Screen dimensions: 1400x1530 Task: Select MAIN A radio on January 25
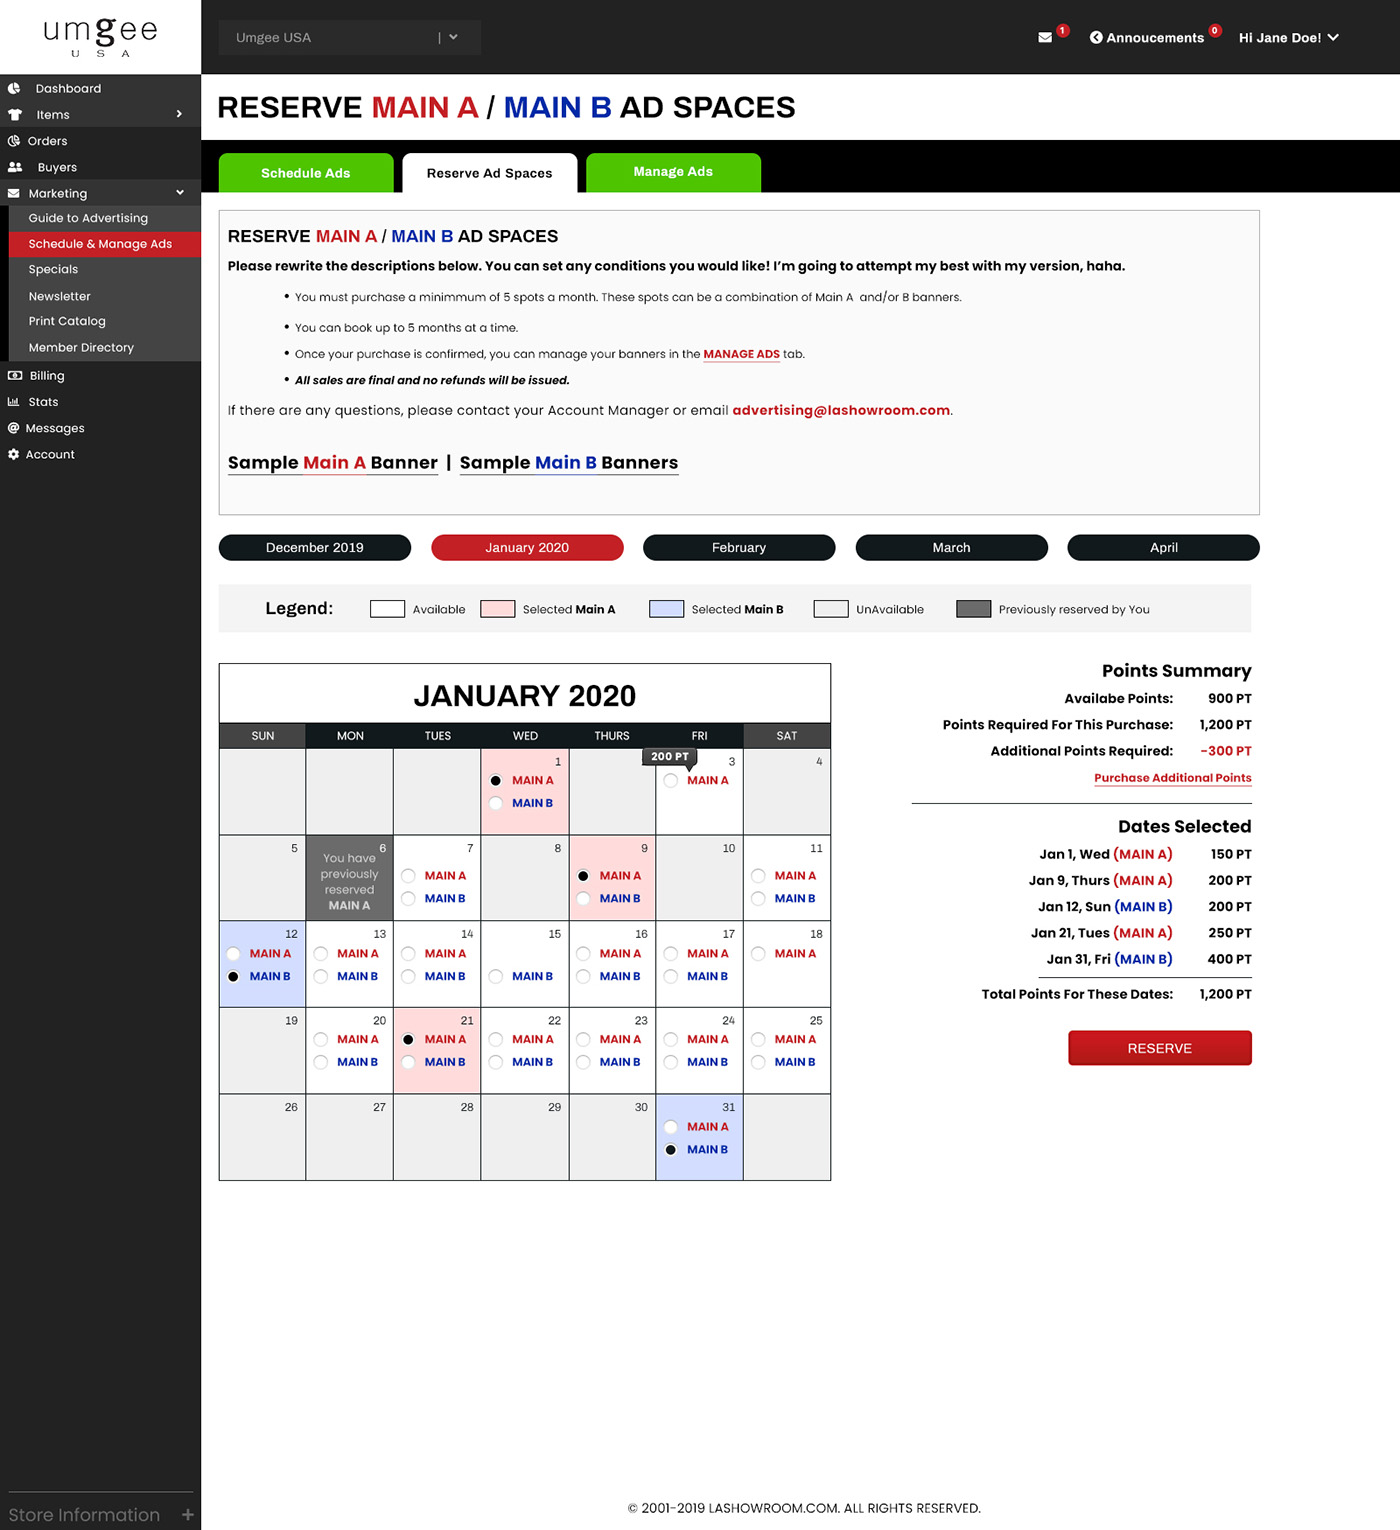point(758,1040)
